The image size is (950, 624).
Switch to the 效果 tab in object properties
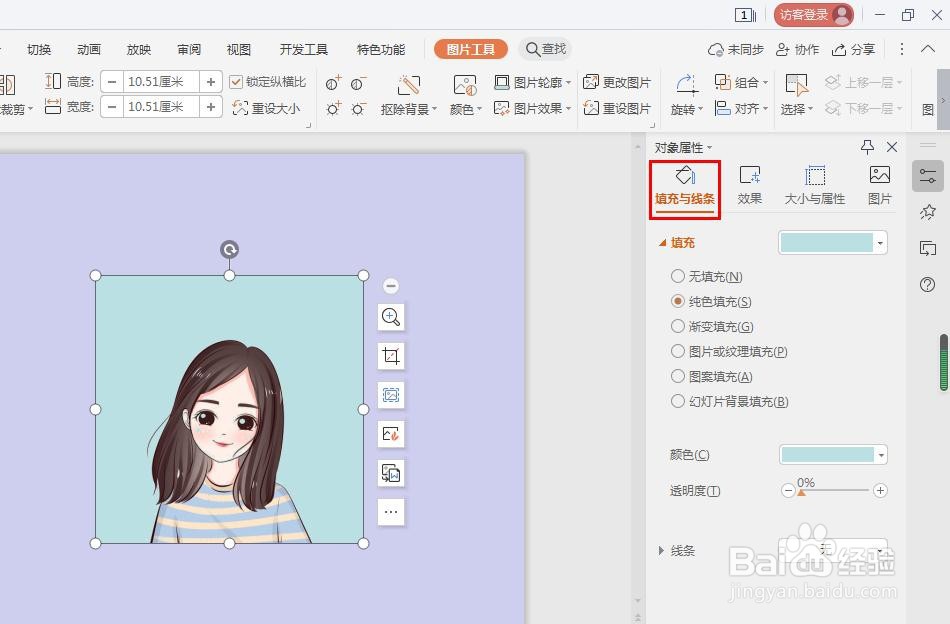tap(749, 185)
